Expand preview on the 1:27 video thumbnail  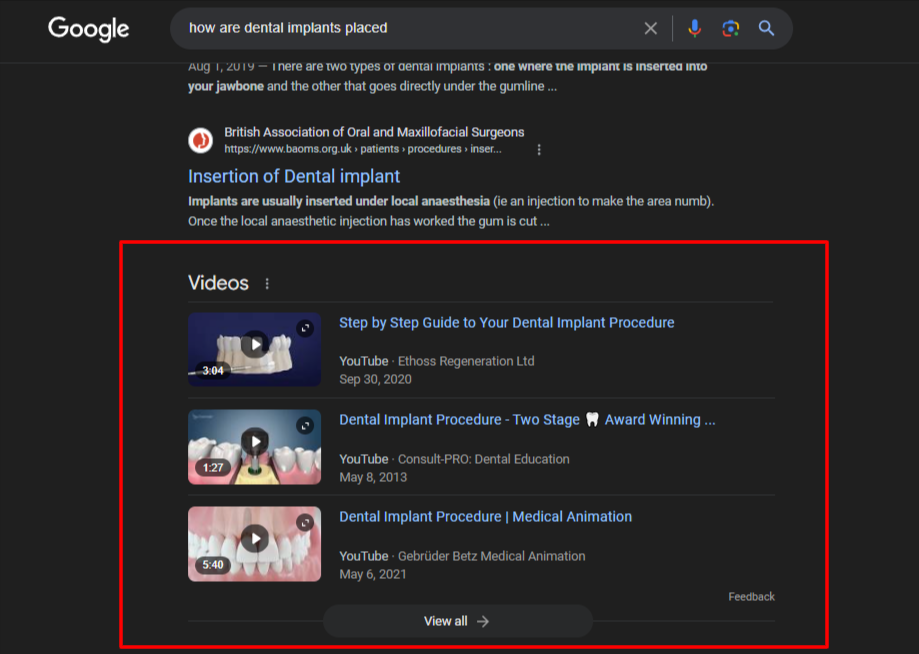(305, 425)
